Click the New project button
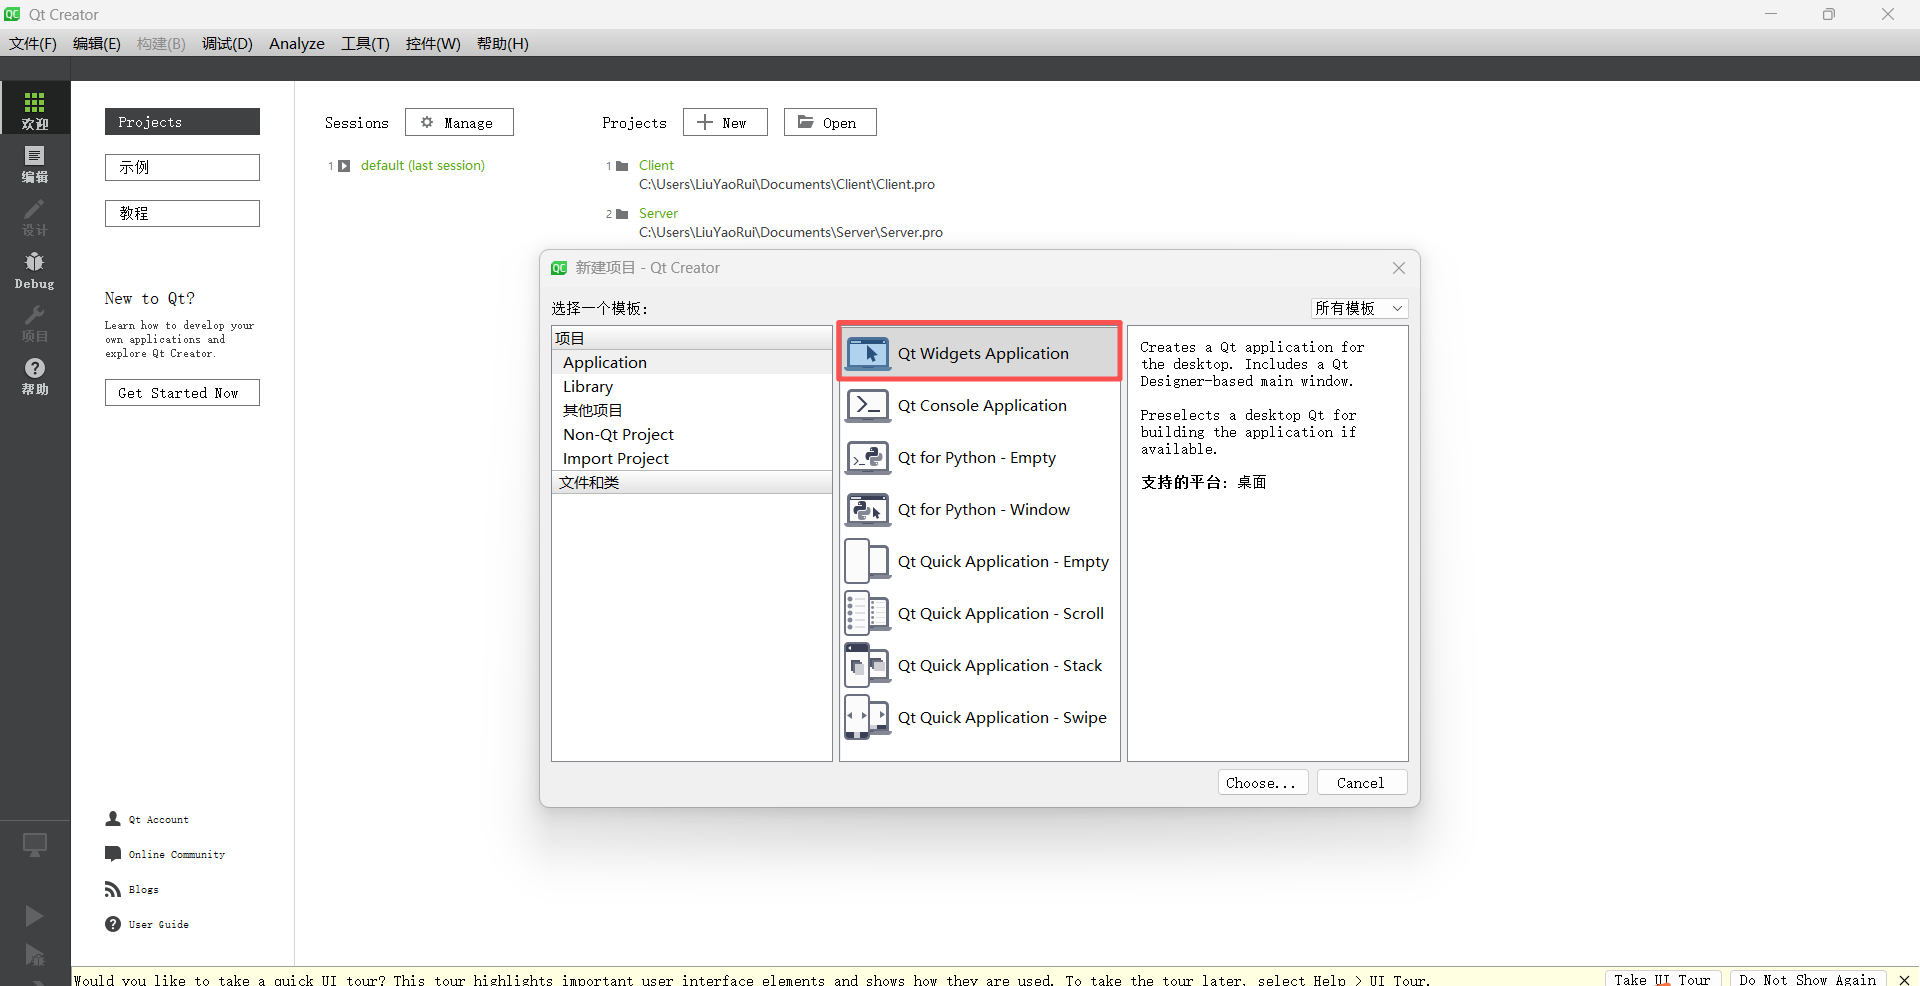The height and width of the screenshot is (986, 1920). tap(725, 122)
